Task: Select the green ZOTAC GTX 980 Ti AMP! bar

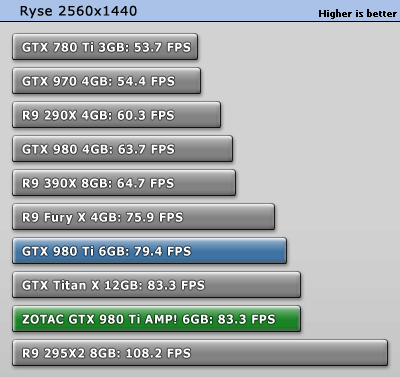Action: click(x=156, y=319)
